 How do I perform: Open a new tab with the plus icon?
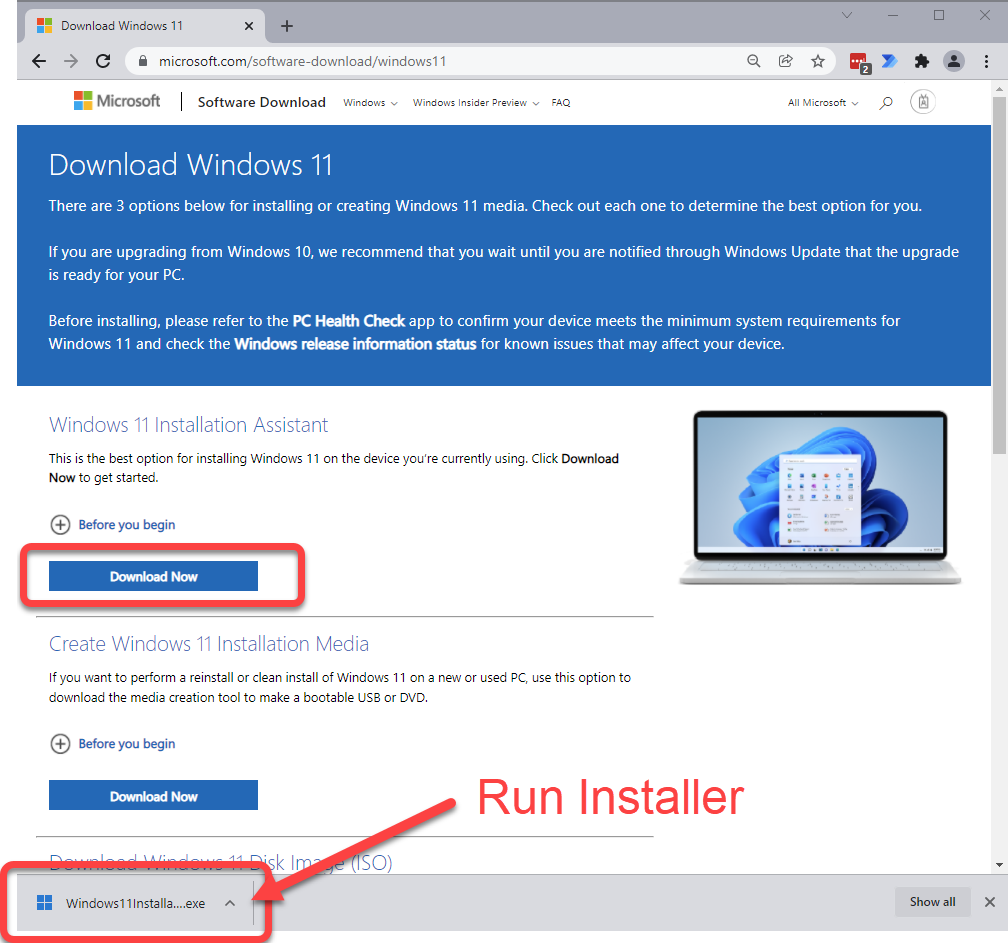pyautogui.click(x=287, y=26)
